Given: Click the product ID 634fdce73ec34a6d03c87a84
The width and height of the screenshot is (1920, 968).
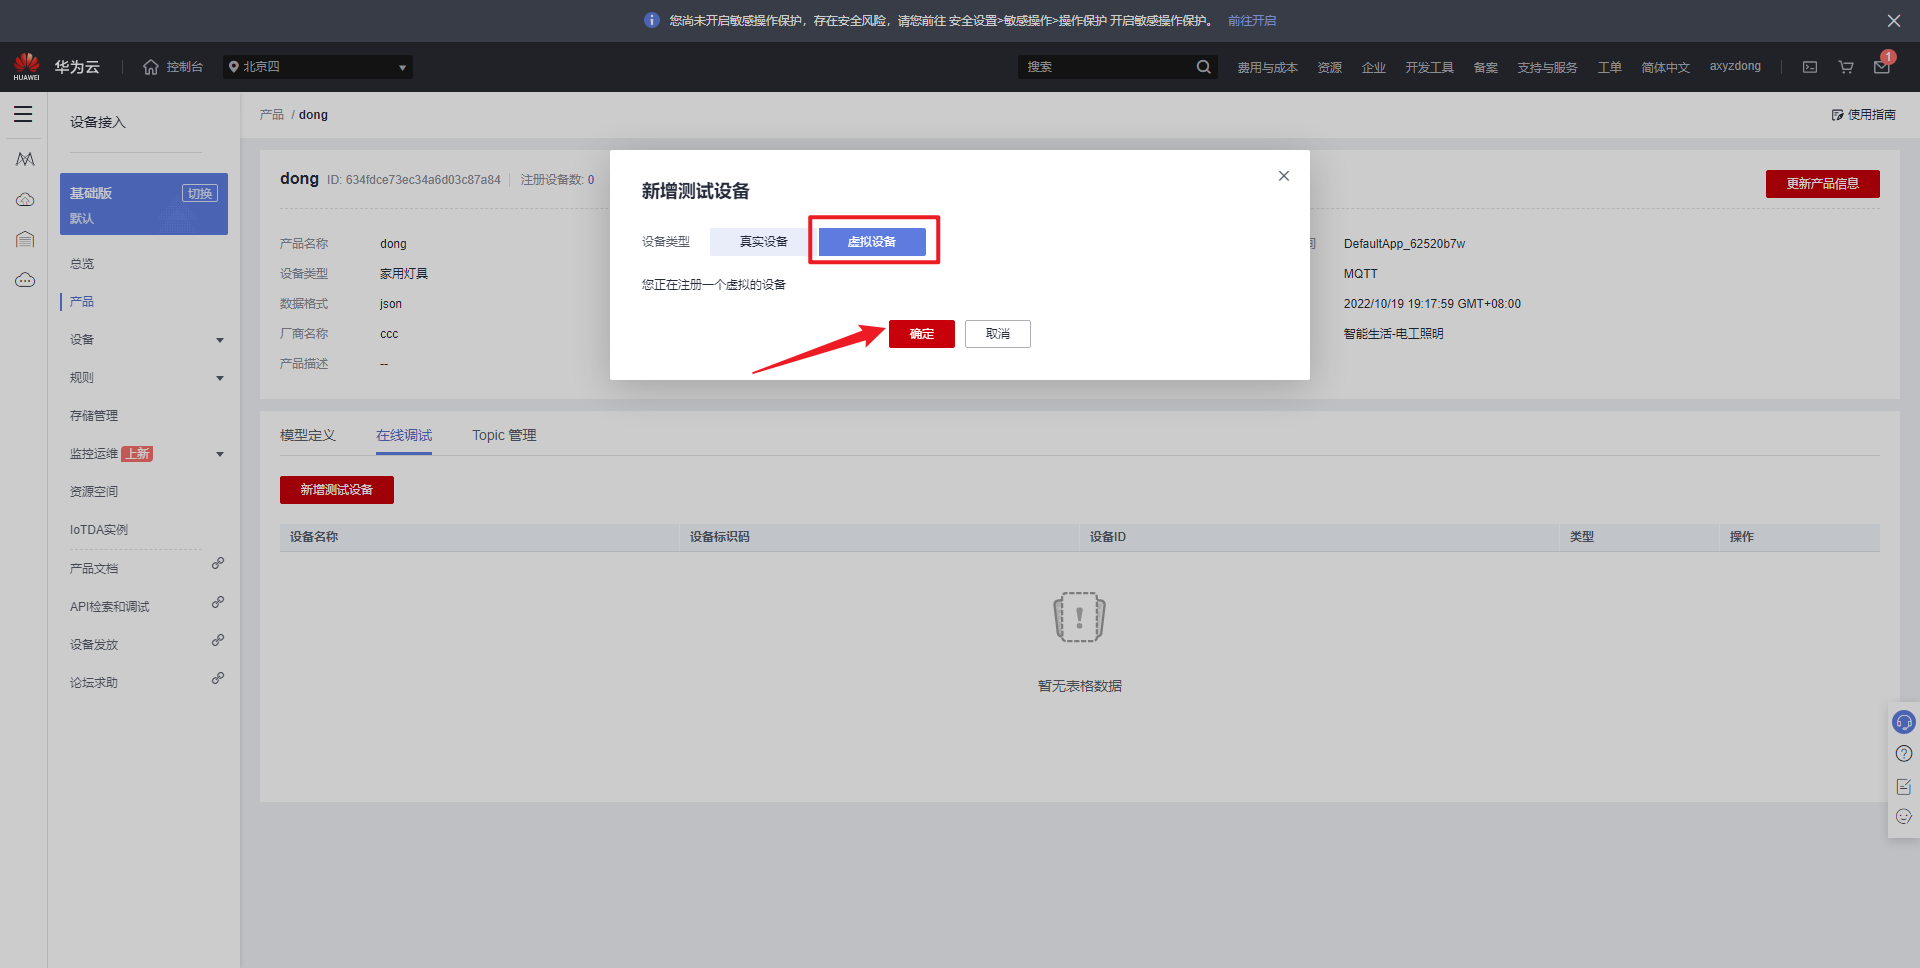Looking at the screenshot, I should tap(423, 180).
